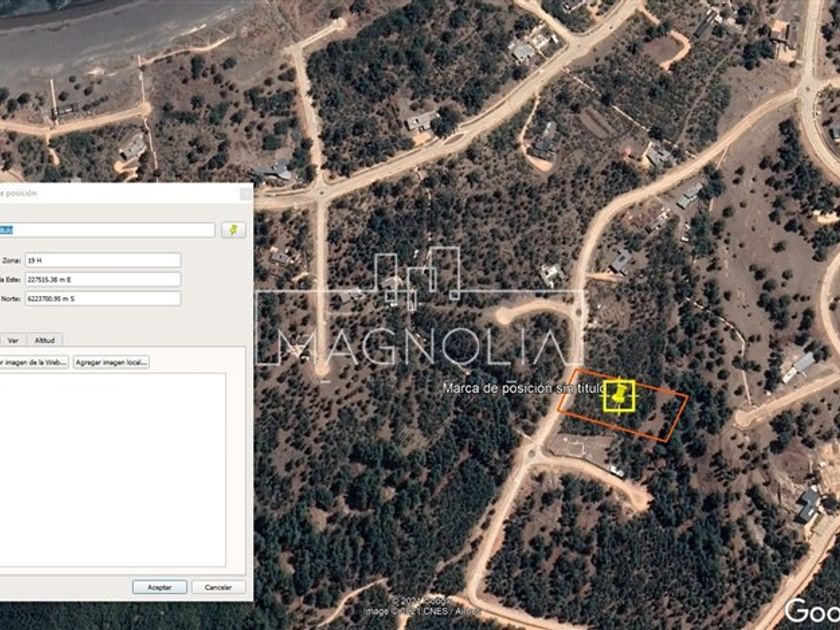Edit the Zona field showing 19 H

[x=103, y=260]
